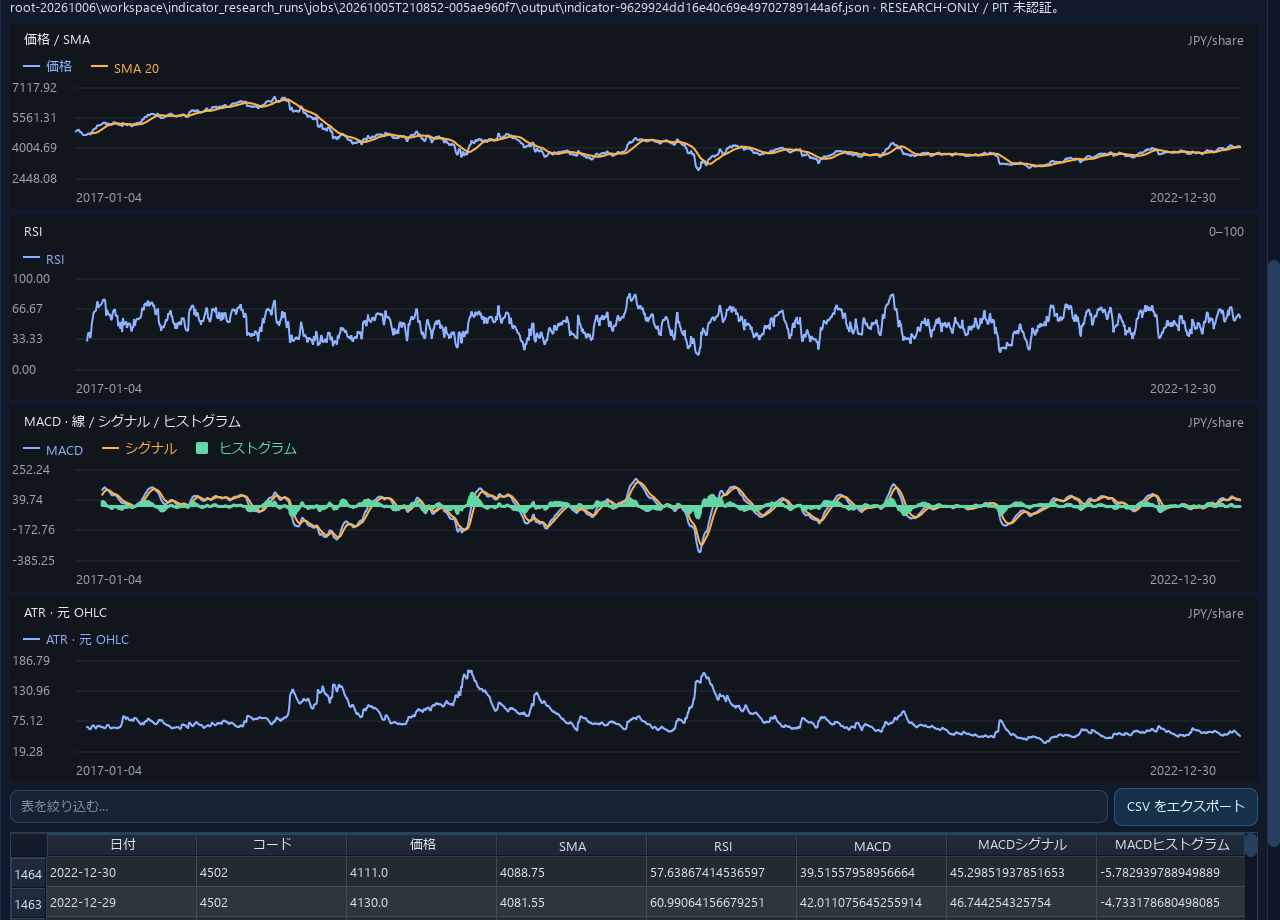Sort by the コード column header
This screenshot has height=920, width=1280.
[272, 845]
